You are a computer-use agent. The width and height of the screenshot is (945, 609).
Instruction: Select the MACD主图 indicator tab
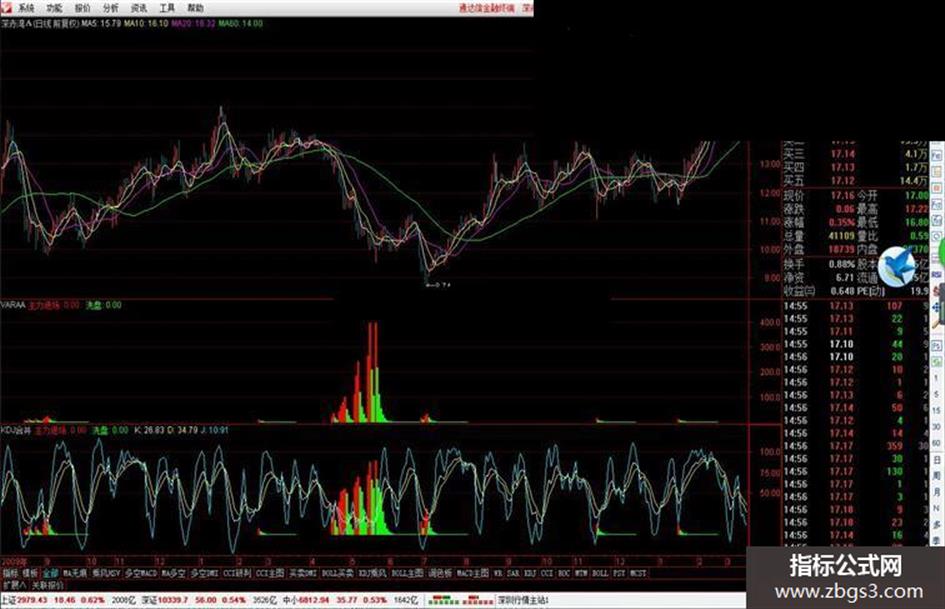pyautogui.click(x=471, y=573)
